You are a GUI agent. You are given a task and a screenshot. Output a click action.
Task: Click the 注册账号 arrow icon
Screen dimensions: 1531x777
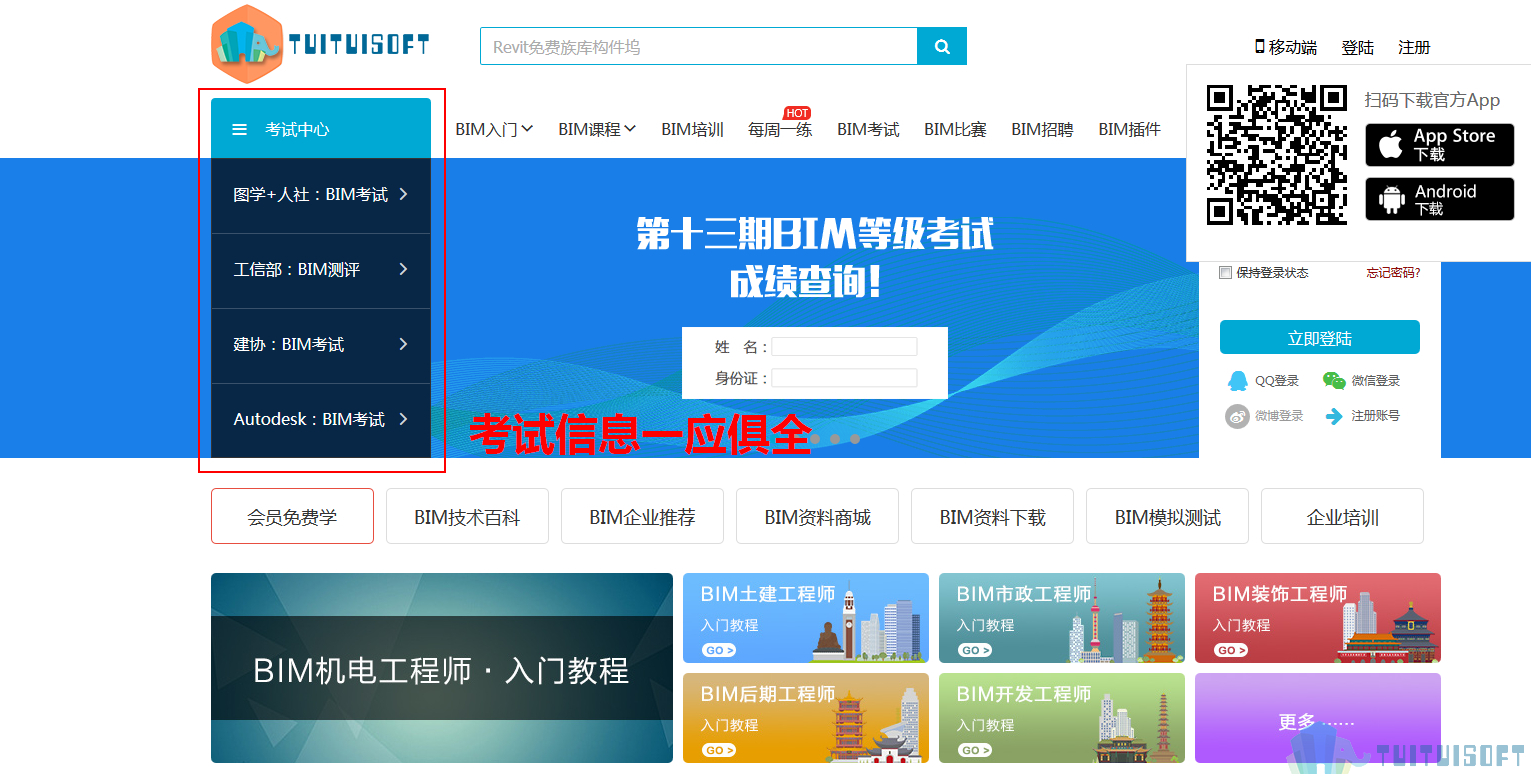pyautogui.click(x=1334, y=416)
